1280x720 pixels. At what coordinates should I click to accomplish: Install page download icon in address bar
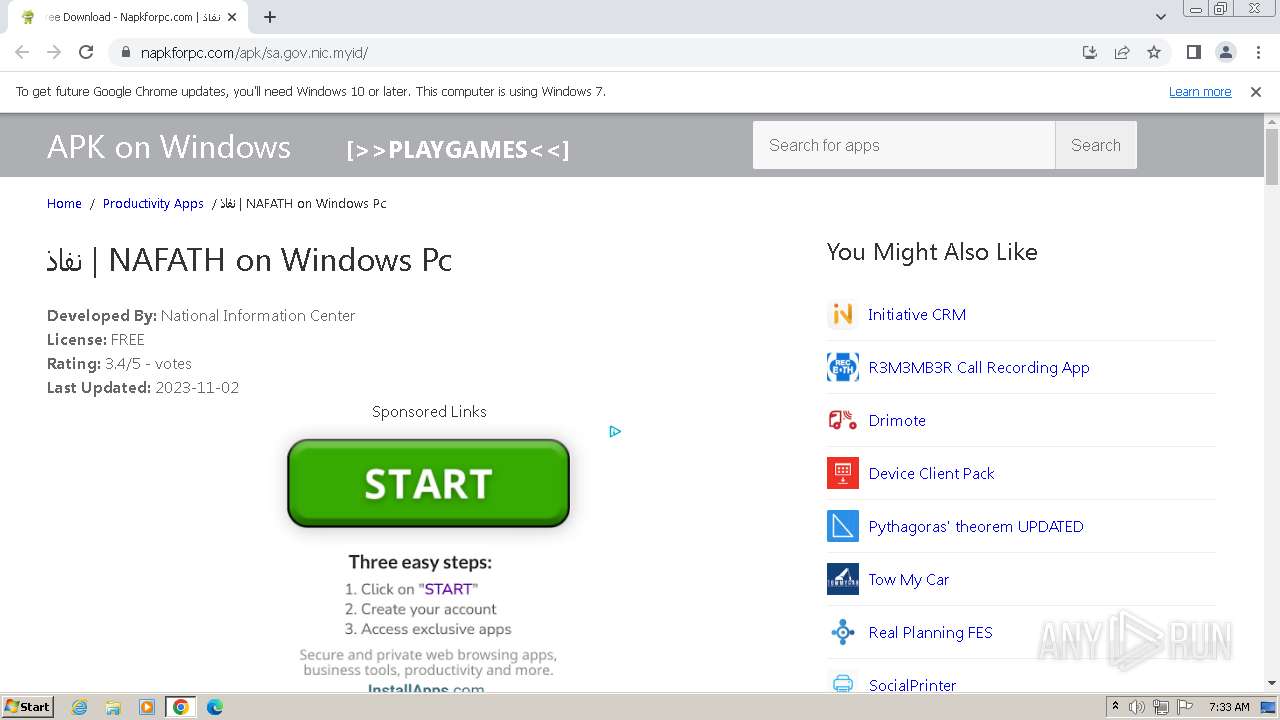pyautogui.click(x=1090, y=52)
